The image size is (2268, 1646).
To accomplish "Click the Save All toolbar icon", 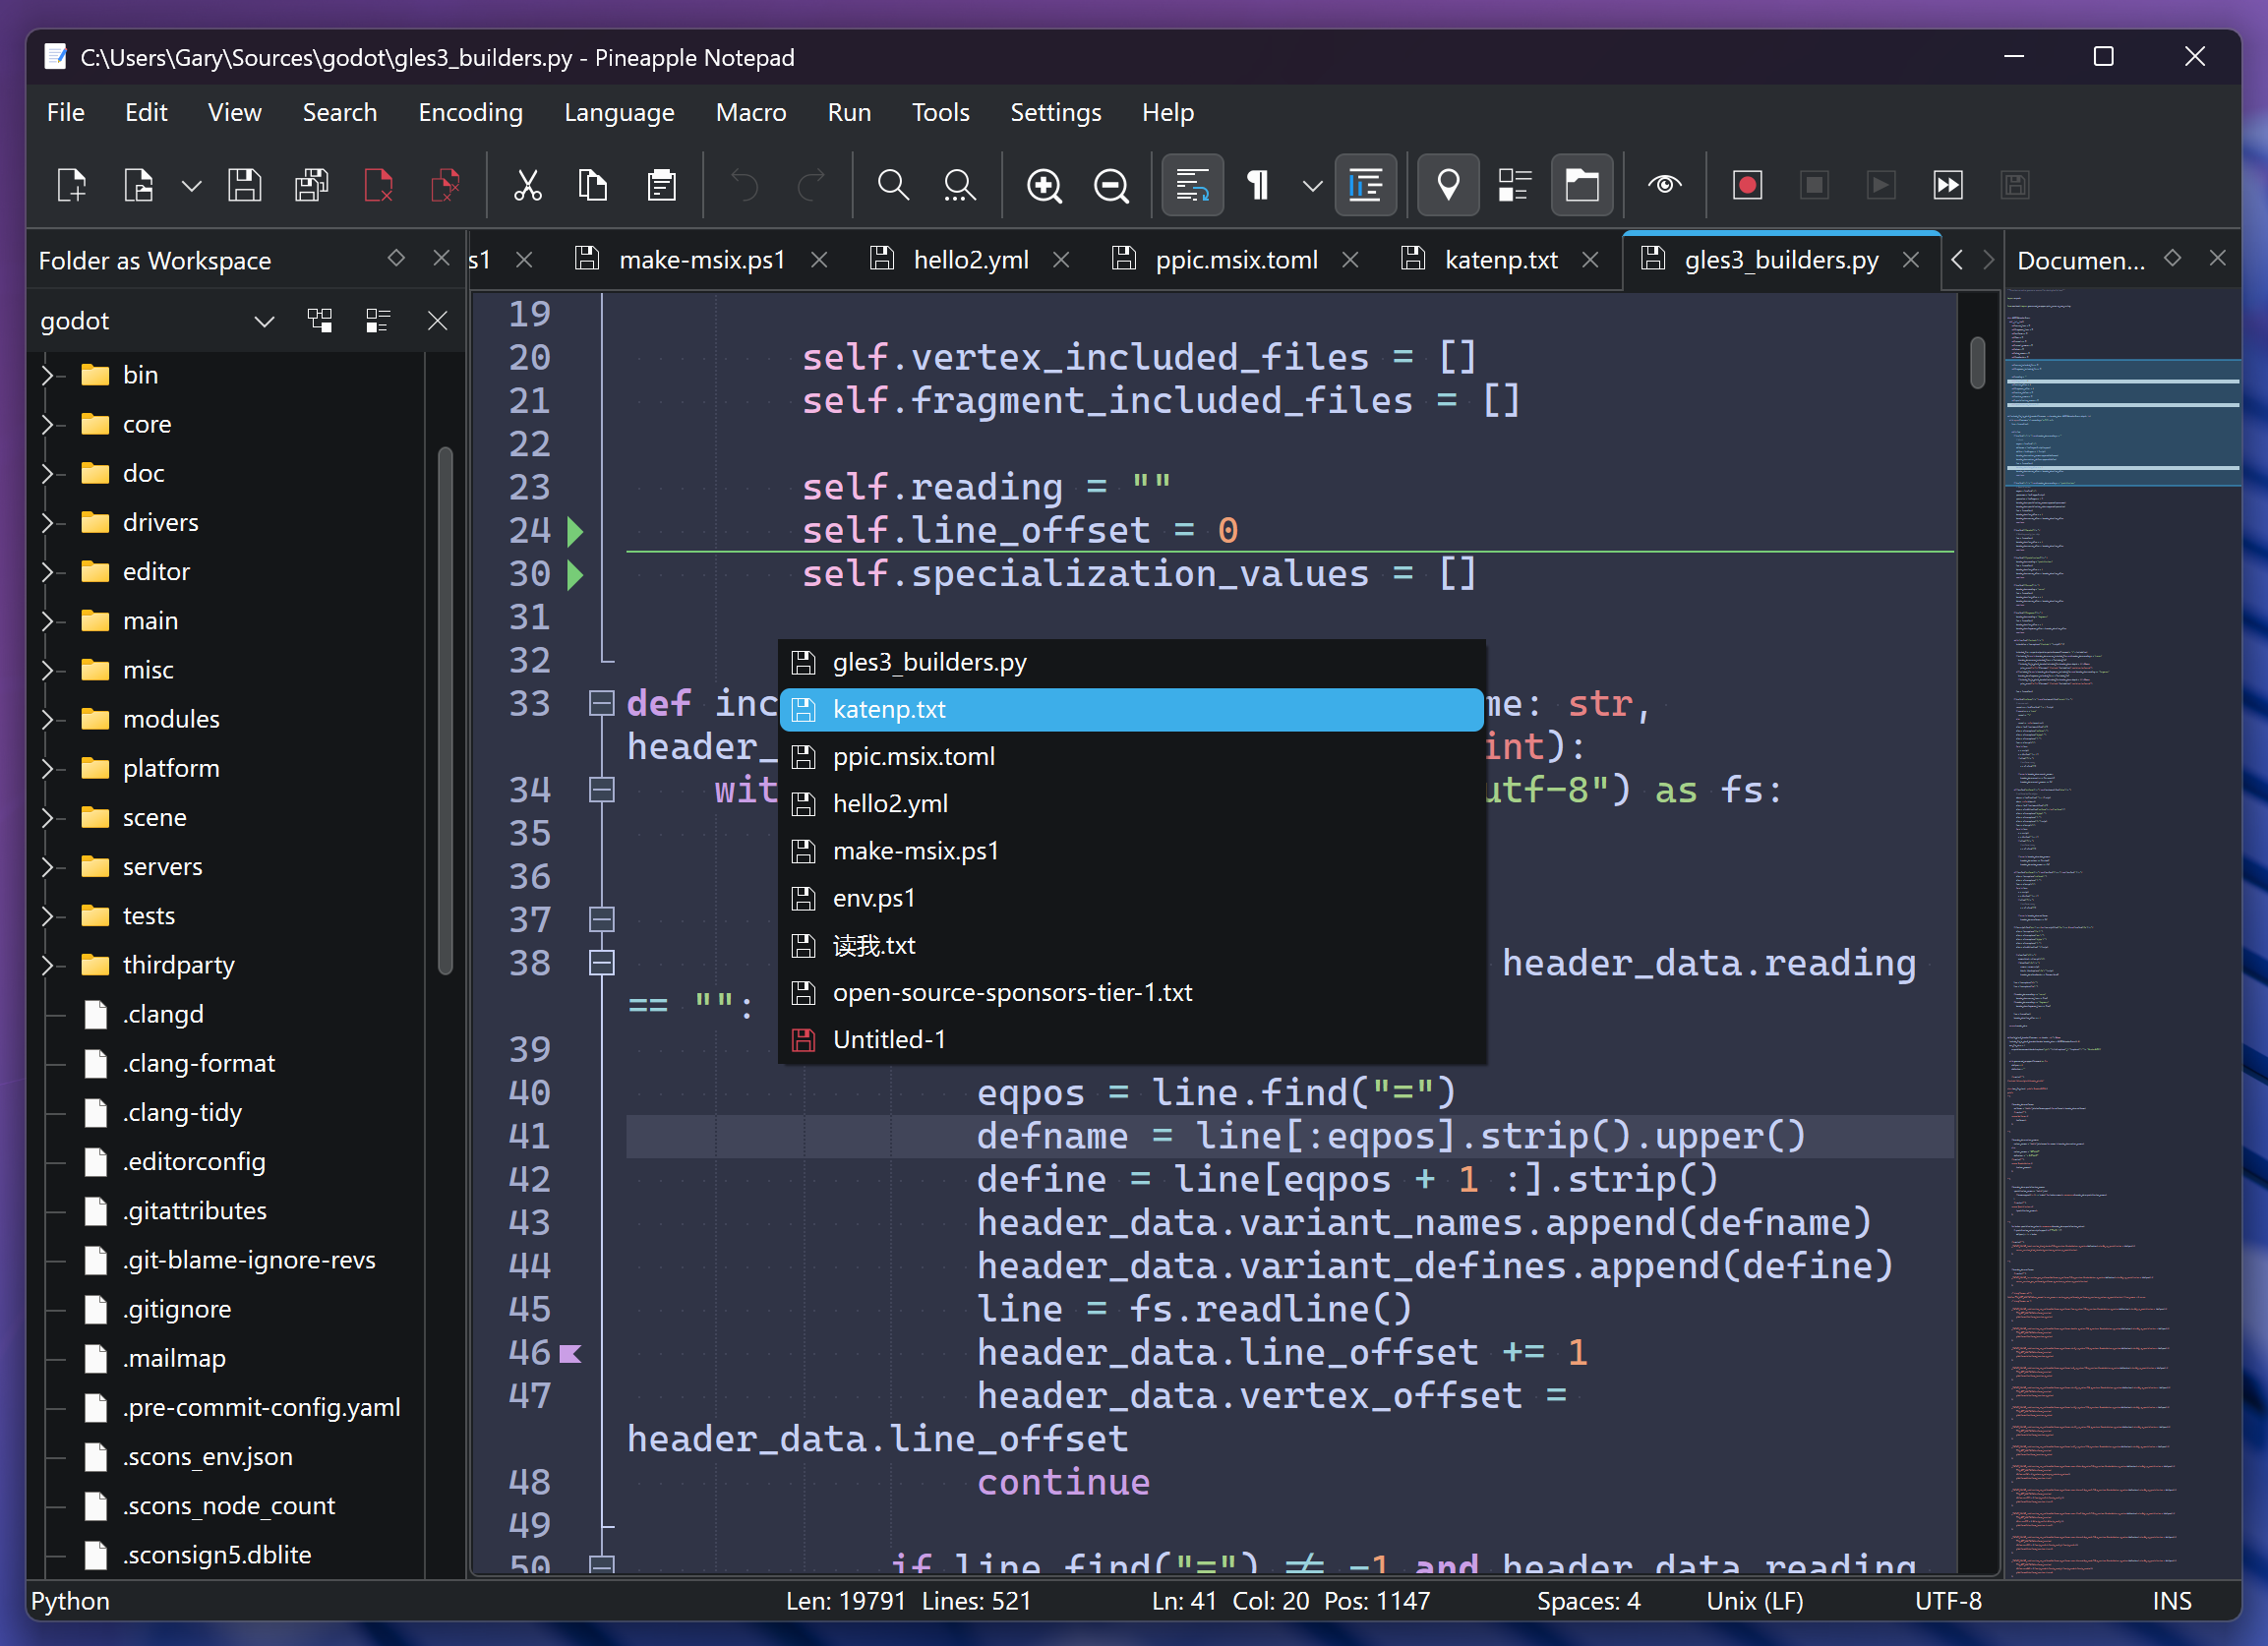I will pos(312,185).
